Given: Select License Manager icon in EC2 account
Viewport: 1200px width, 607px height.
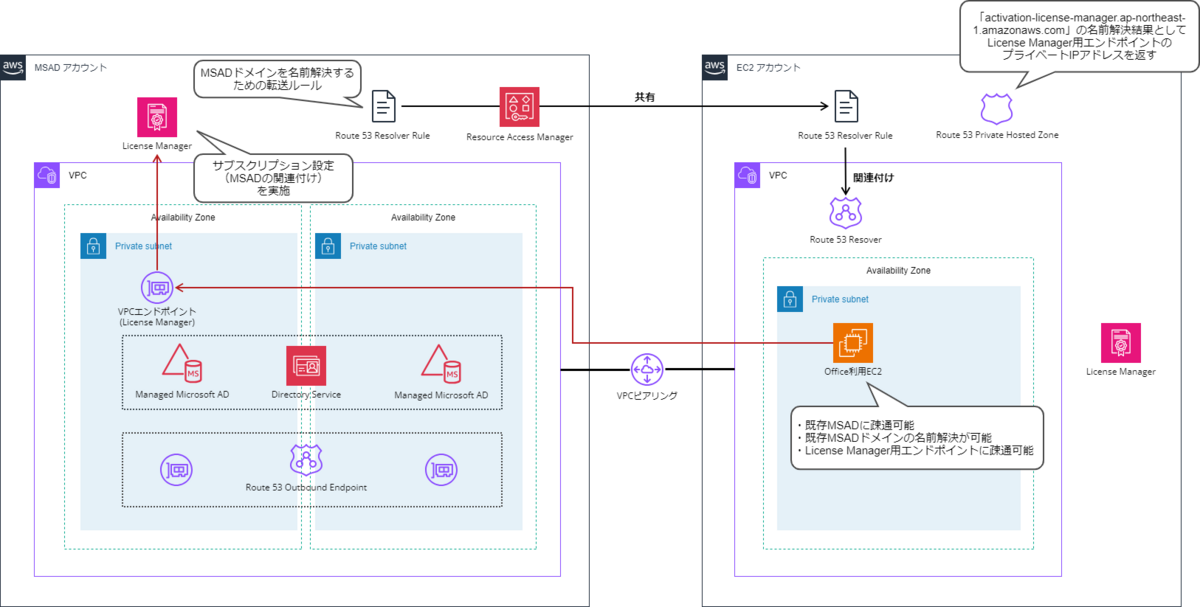Looking at the screenshot, I should (1120, 343).
